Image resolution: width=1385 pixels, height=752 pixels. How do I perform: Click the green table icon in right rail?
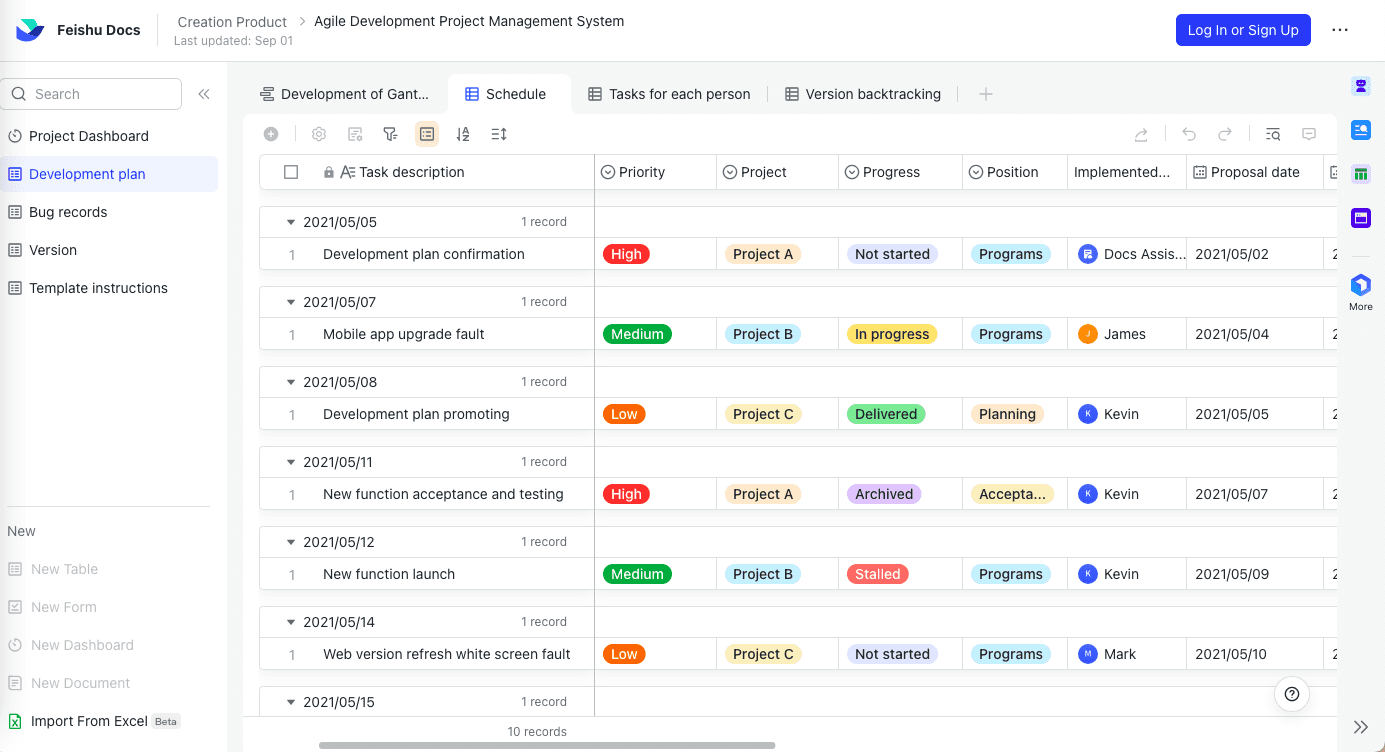pos(1361,174)
